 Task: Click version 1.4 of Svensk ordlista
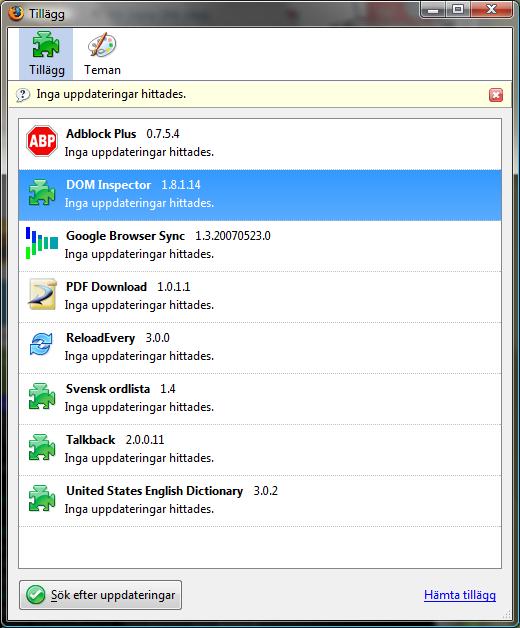click(x=167, y=388)
